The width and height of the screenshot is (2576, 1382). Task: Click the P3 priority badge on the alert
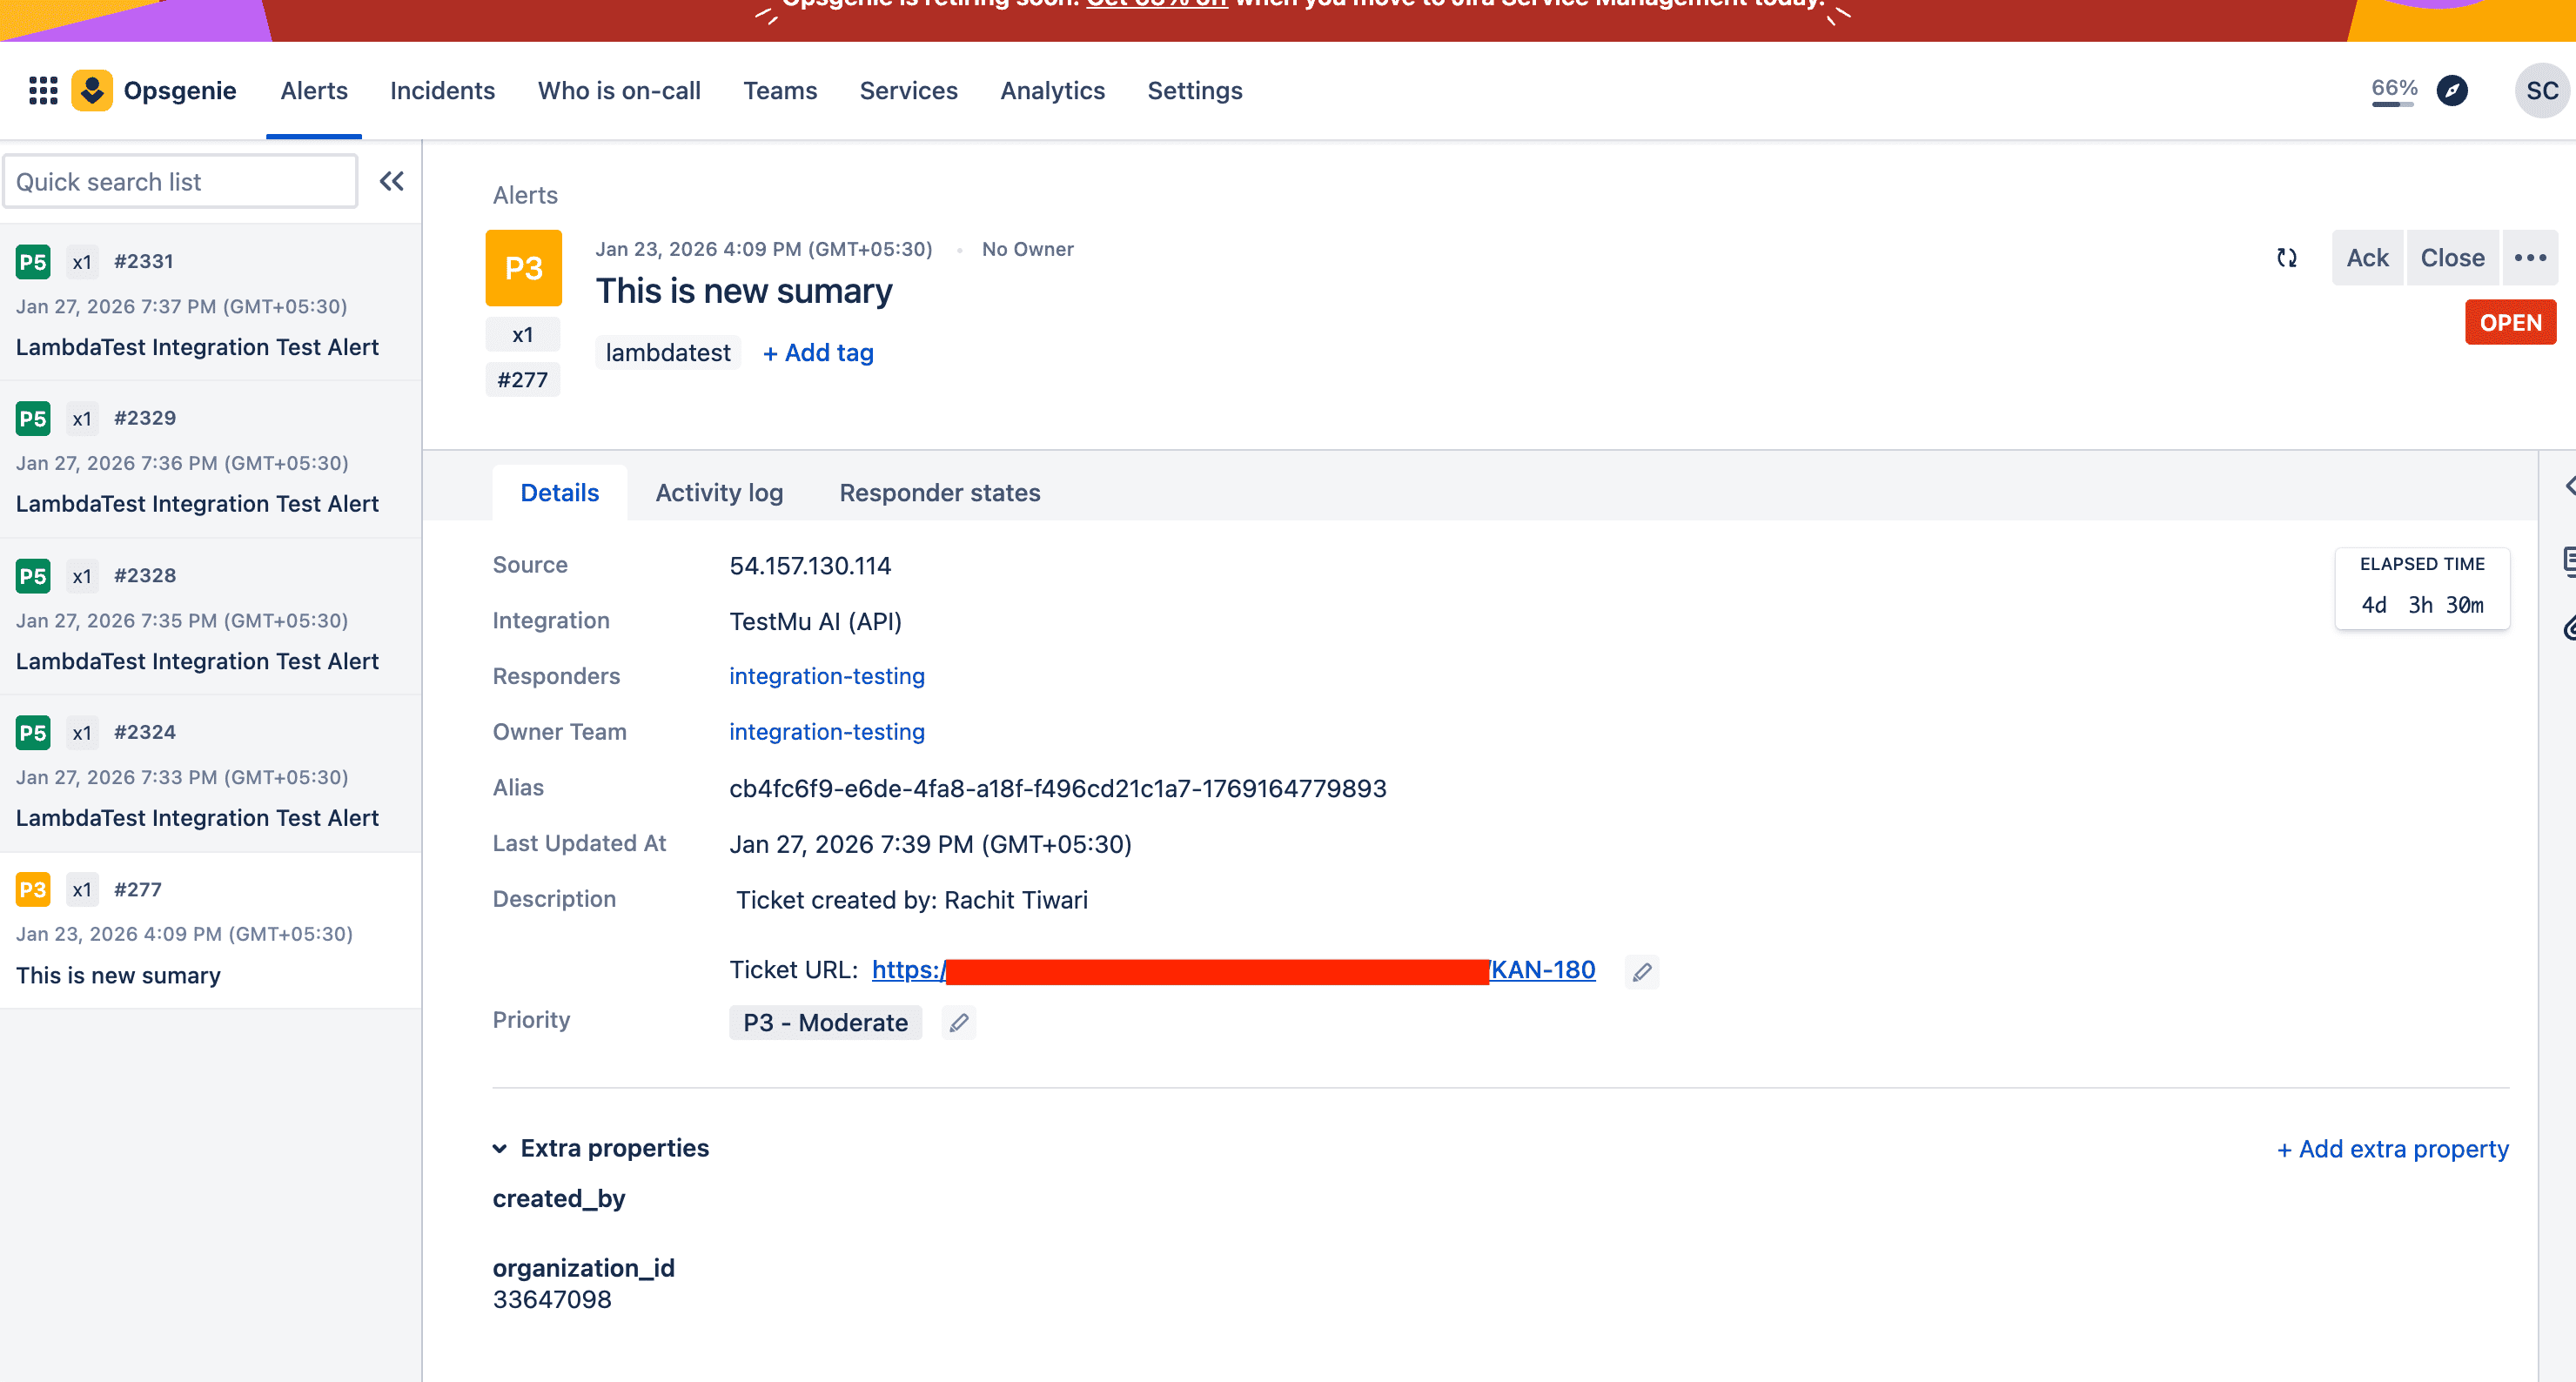tap(523, 267)
